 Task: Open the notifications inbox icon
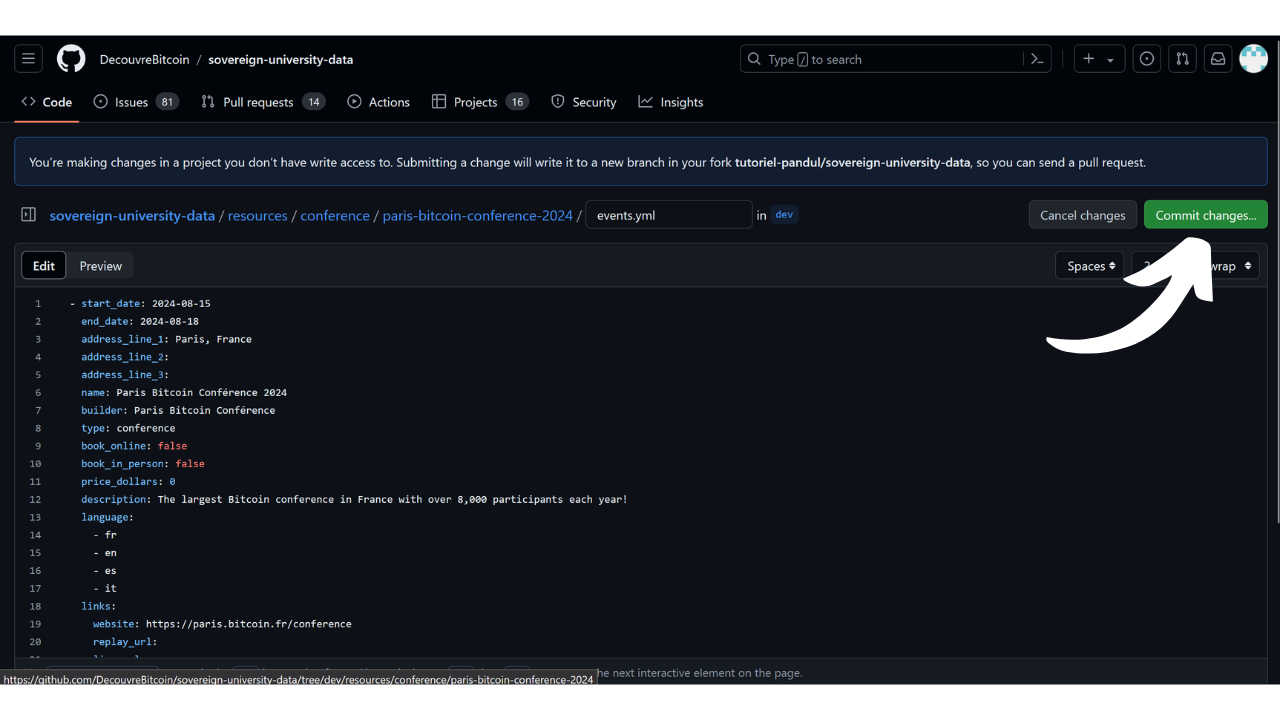pyautogui.click(x=1217, y=59)
